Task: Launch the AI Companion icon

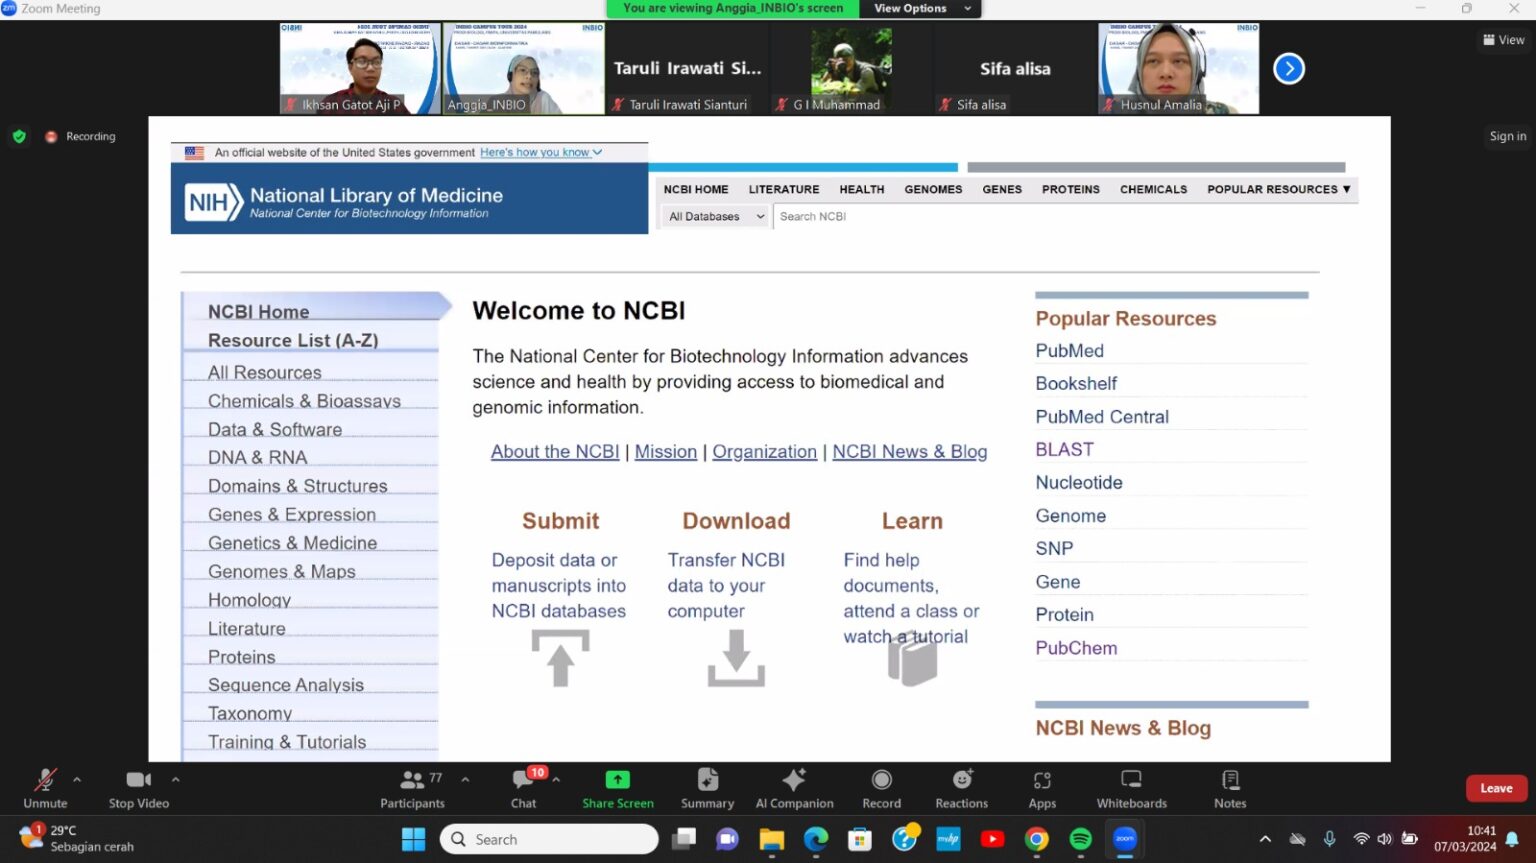Action: (794, 779)
